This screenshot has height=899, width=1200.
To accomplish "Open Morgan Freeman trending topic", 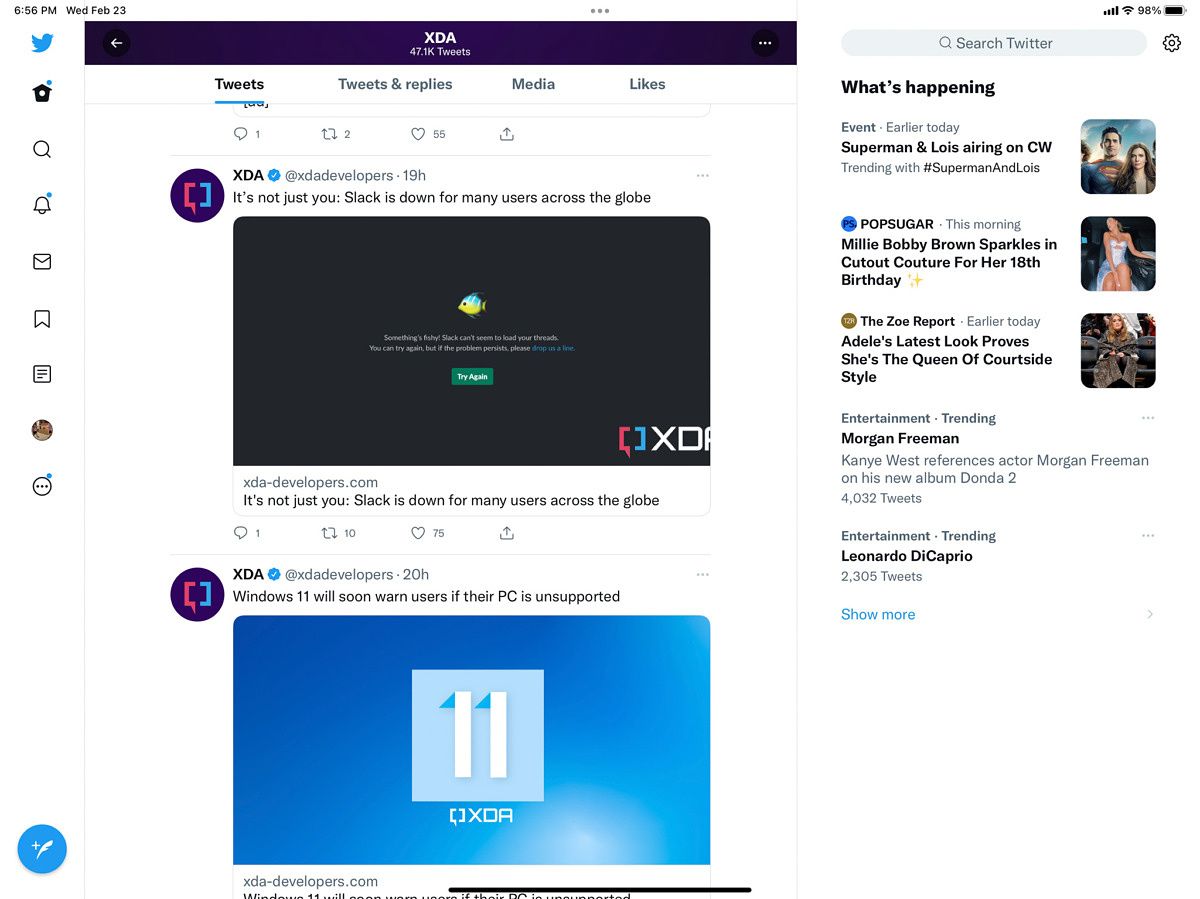I will 900,438.
